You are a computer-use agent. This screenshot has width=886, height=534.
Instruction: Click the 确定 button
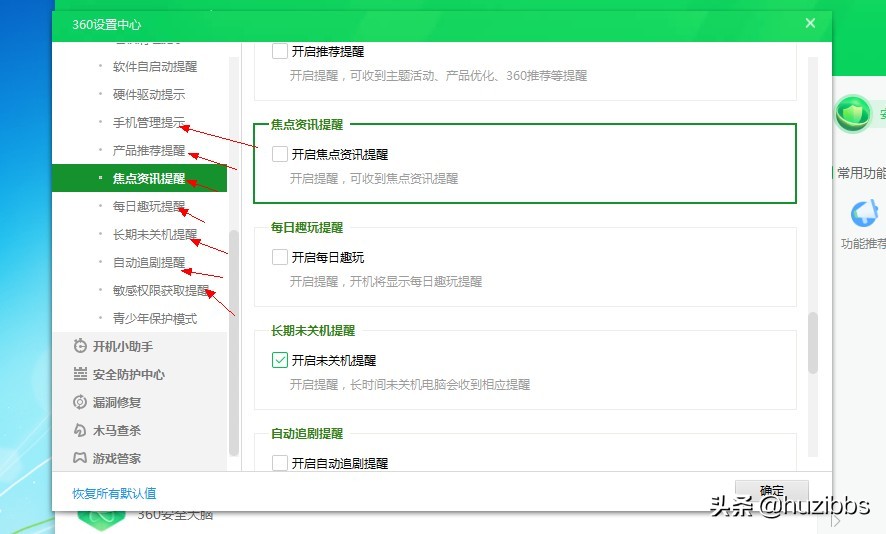[771, 490]
